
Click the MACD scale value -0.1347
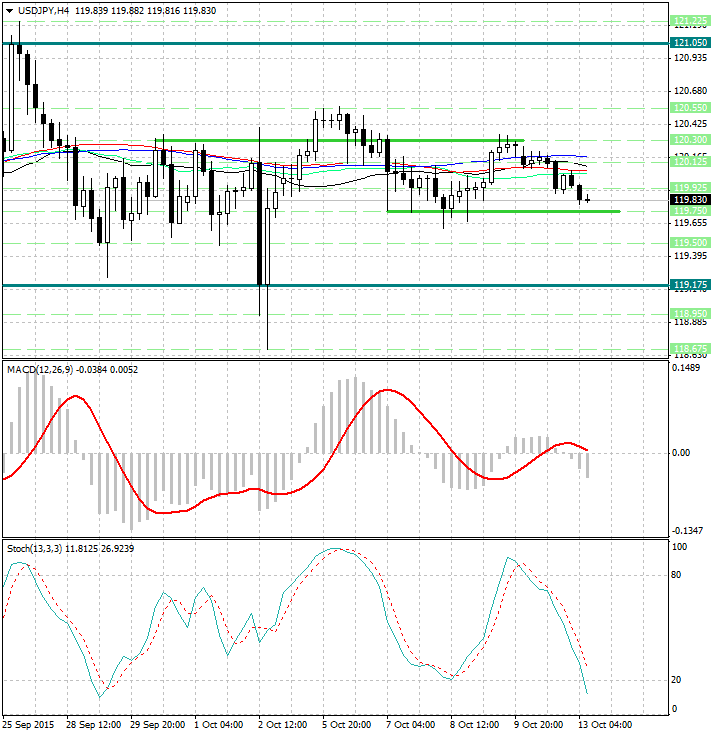(x=687, y=531)
